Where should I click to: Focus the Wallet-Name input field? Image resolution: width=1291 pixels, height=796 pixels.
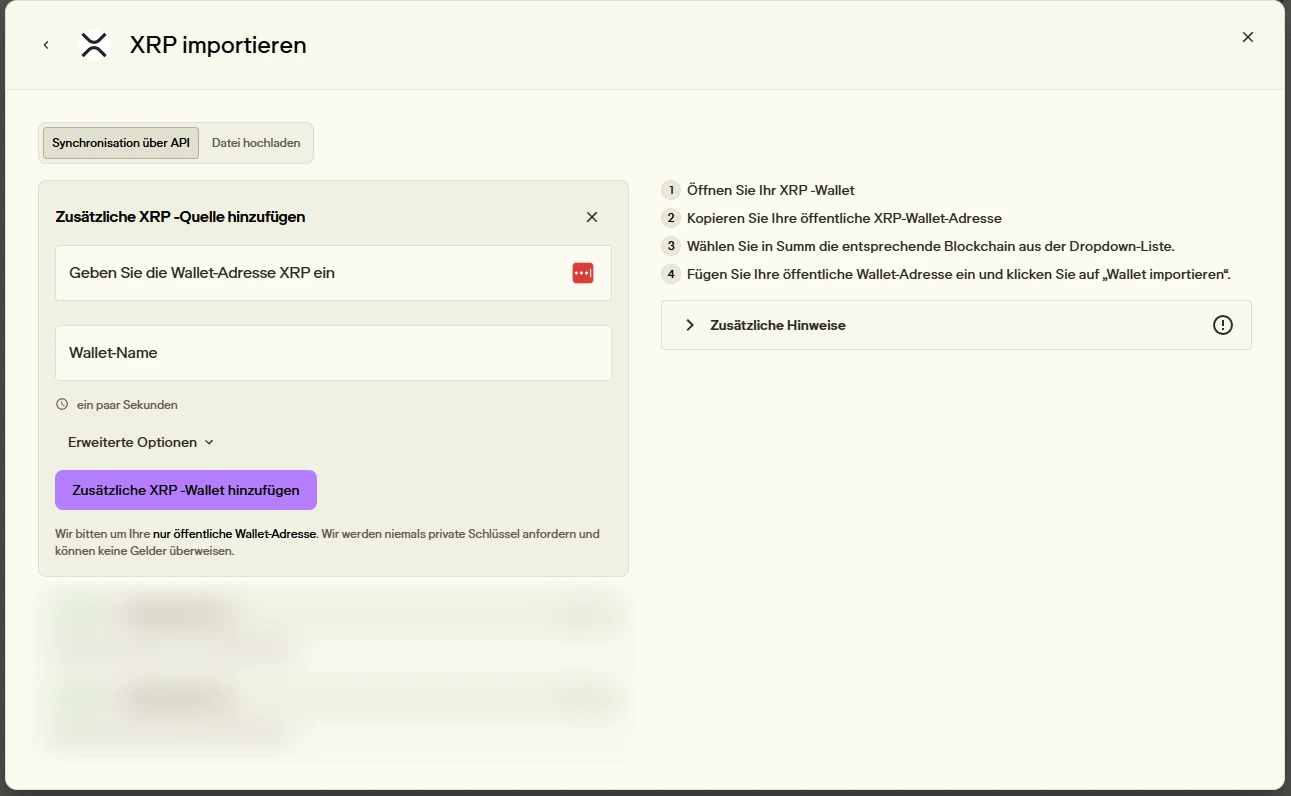[333, 353]
